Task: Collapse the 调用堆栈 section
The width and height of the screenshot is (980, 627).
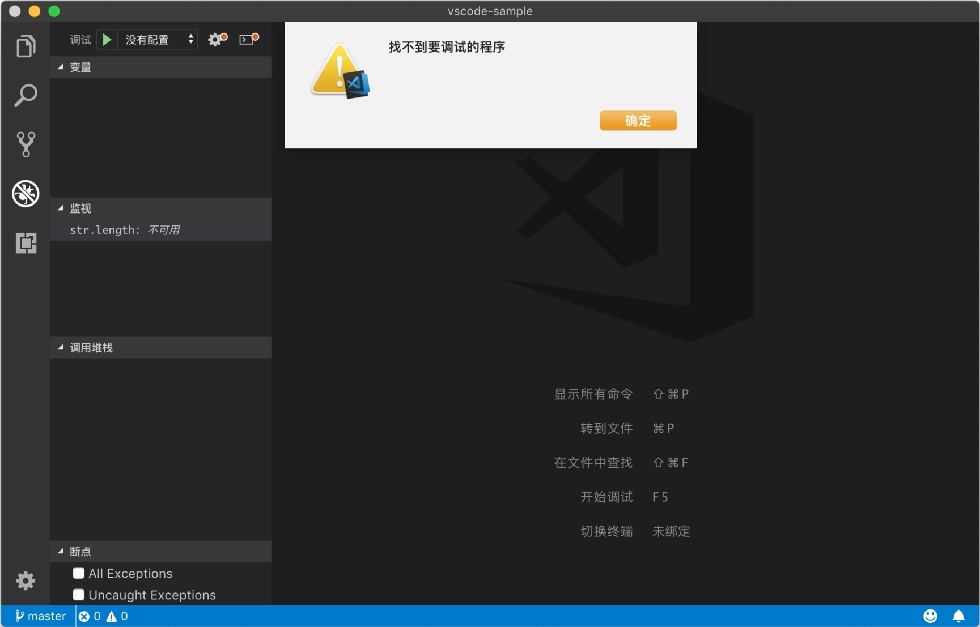Action: coord(161,348)
